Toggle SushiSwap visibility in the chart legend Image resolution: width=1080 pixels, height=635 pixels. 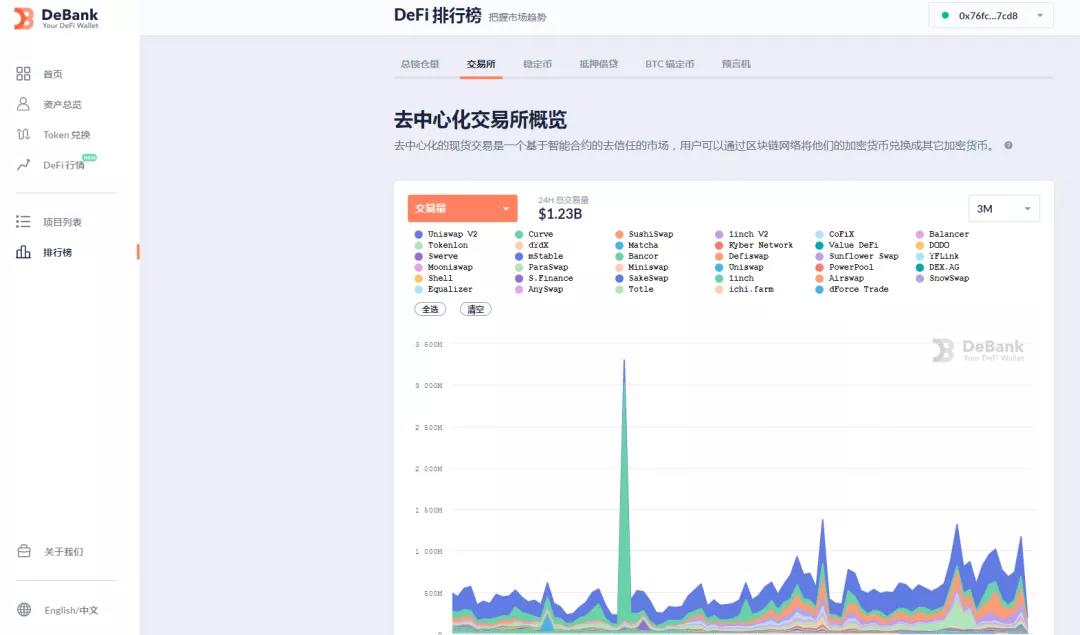pyautogui.click(x=650, y=233)
